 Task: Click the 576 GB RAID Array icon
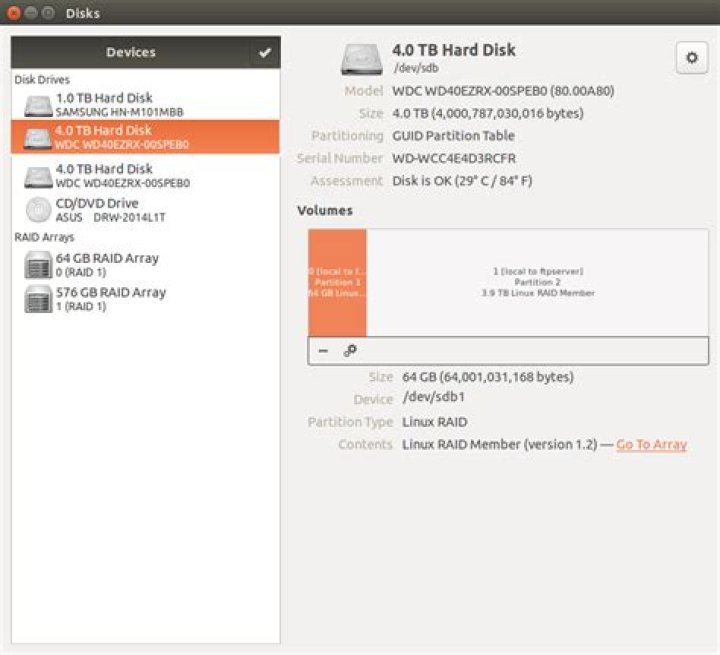pyautogui.click(x=39, y=299)
